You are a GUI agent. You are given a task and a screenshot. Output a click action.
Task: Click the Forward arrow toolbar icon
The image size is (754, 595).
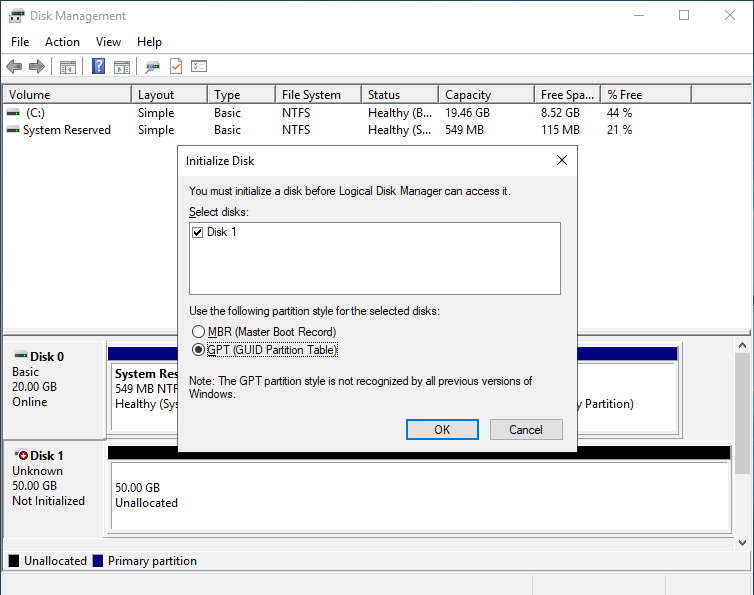[37, 66]
